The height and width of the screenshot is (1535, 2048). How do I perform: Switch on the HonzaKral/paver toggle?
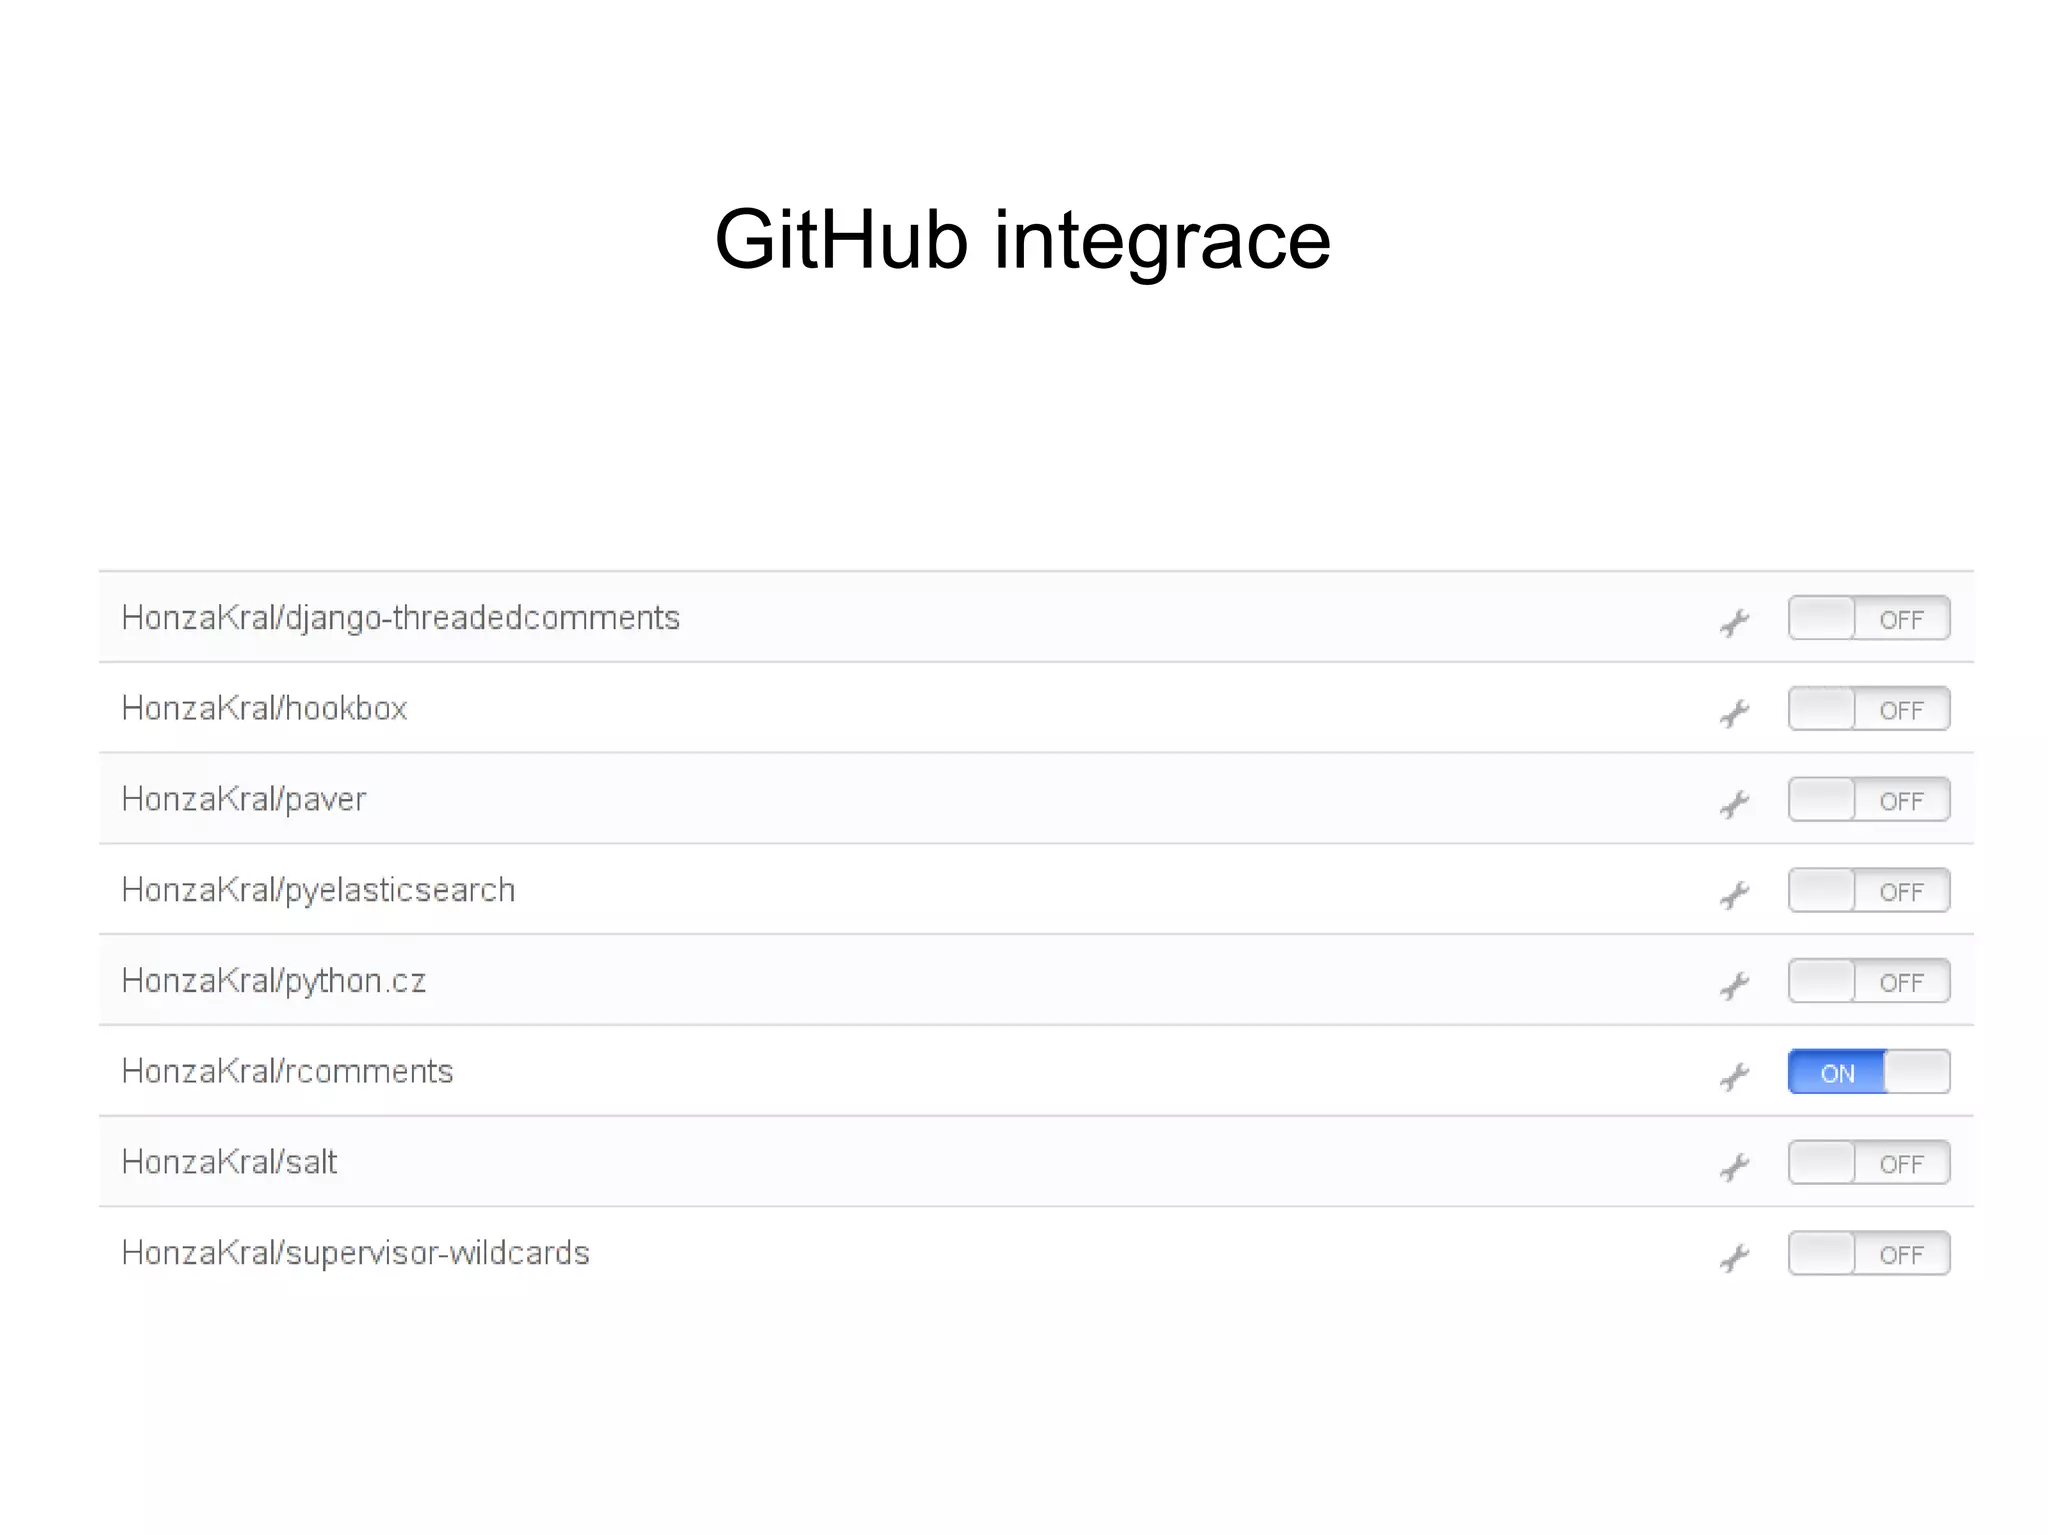pyautogui.click(x=1868, y=800)
